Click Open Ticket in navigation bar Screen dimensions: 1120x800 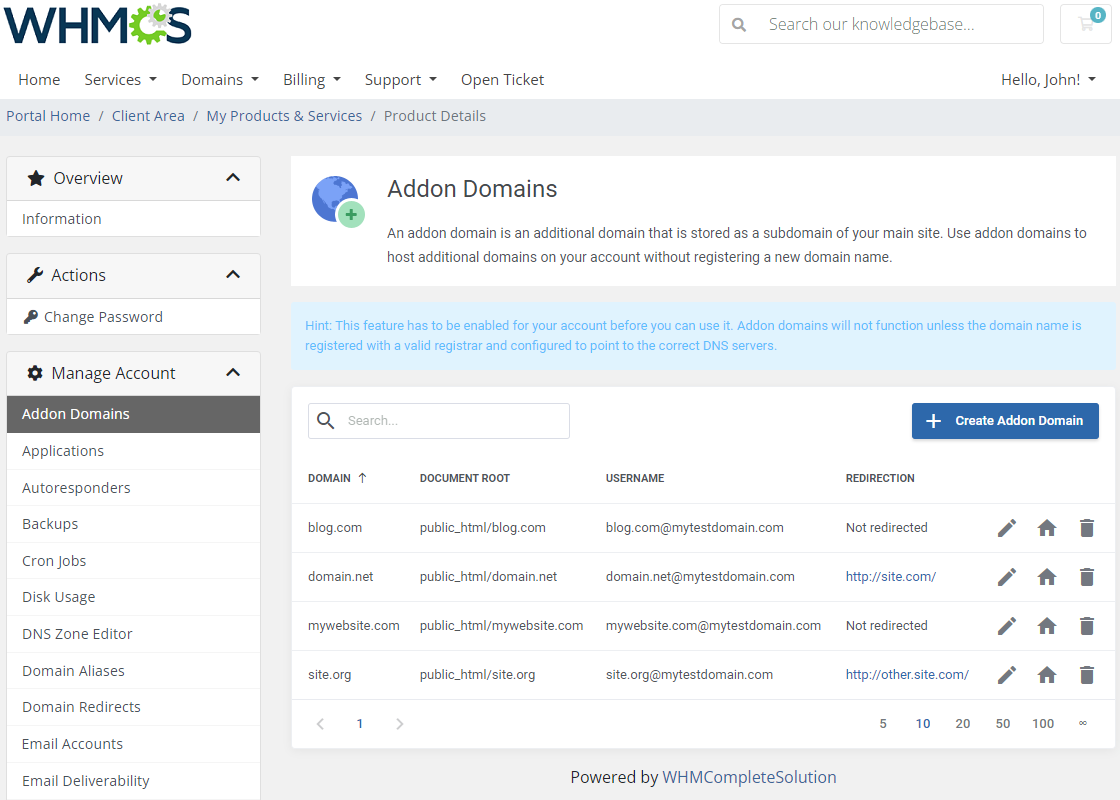pyautogui.click(x=502, y=80)
